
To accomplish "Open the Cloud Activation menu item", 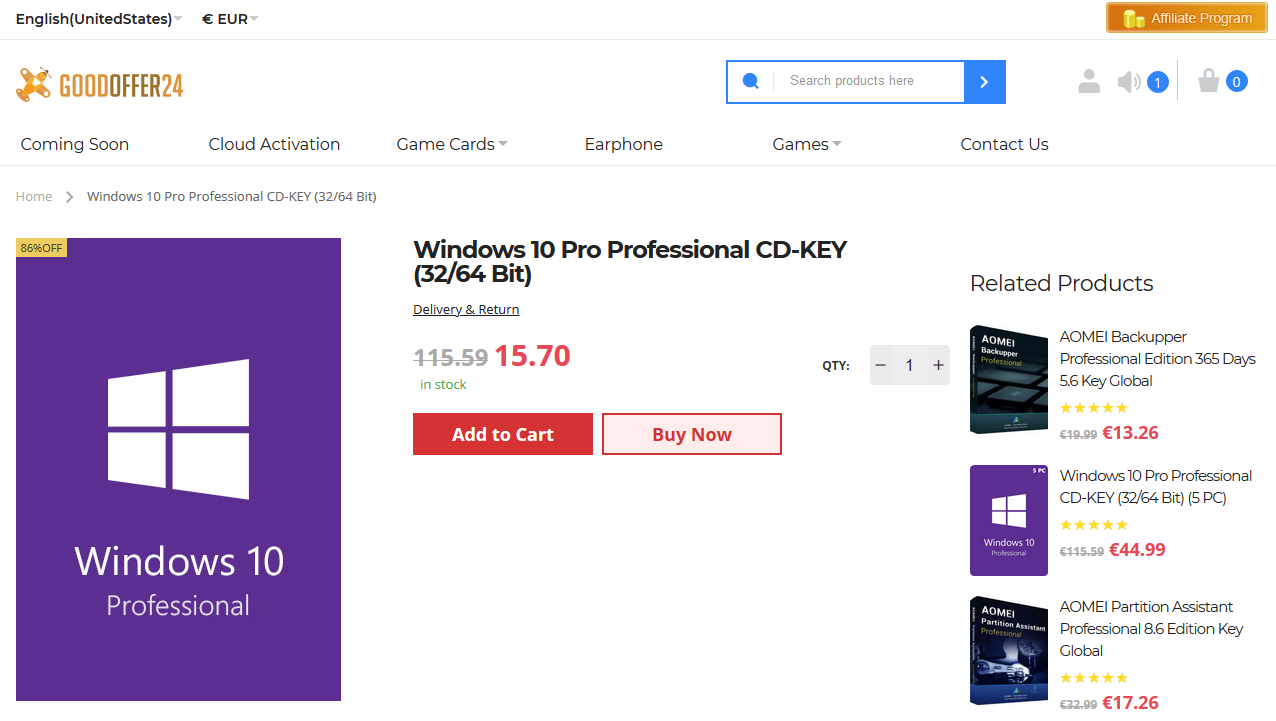I will click(x=274, y=144).
